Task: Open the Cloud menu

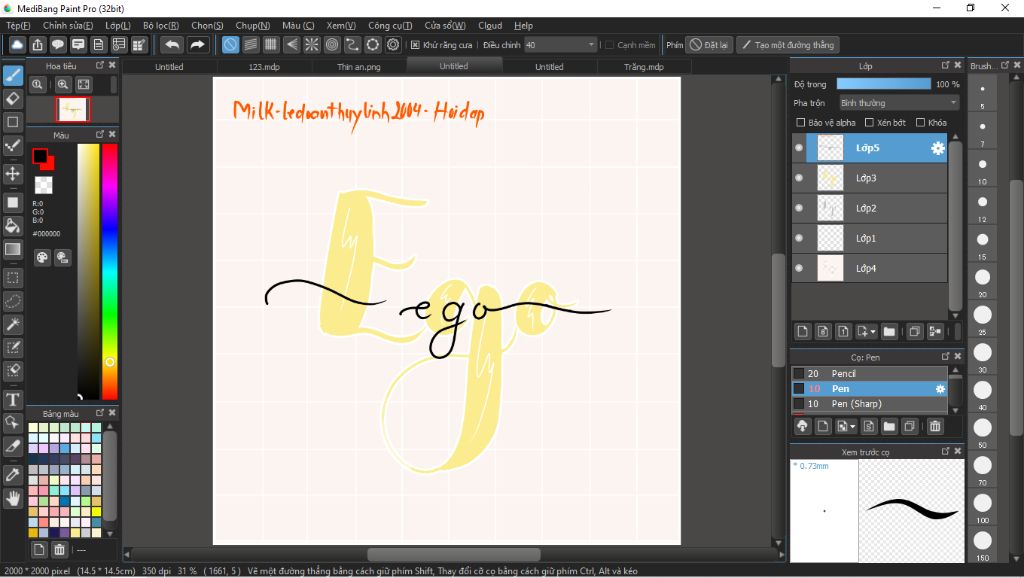Action: point(490,25)
